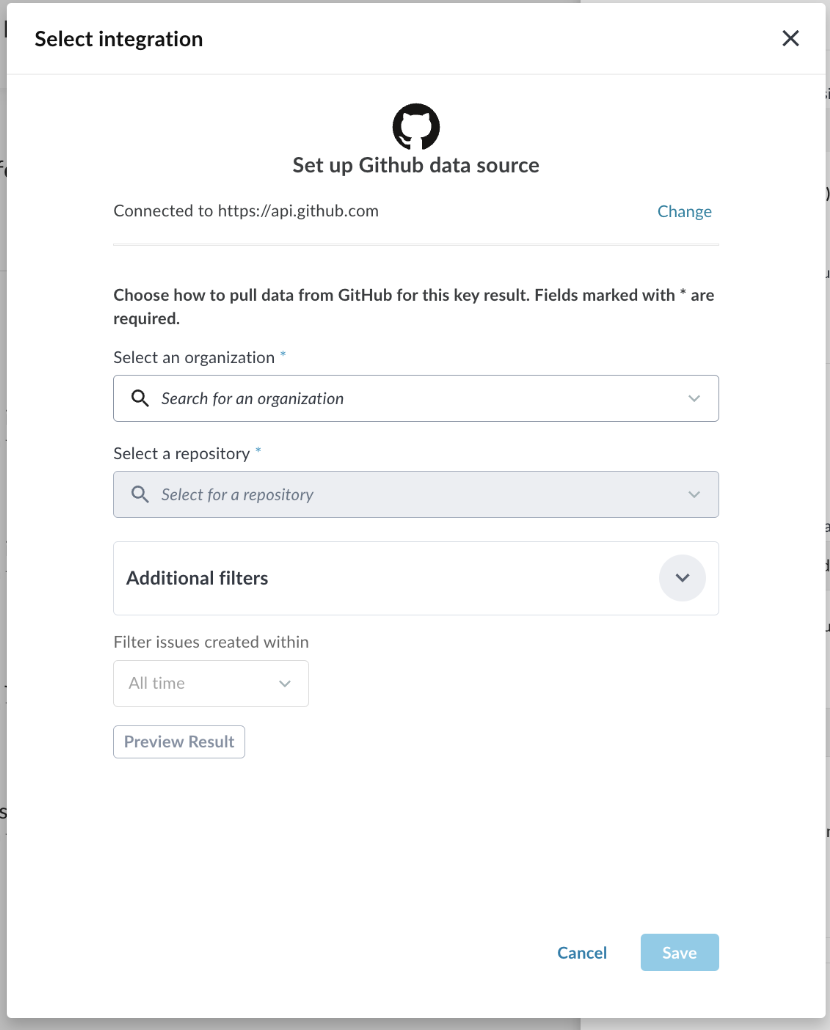The height and width of the screenshot is (1030, 830).
Task: Click the Select integration dialog title
Action: [x=119, y=39]
